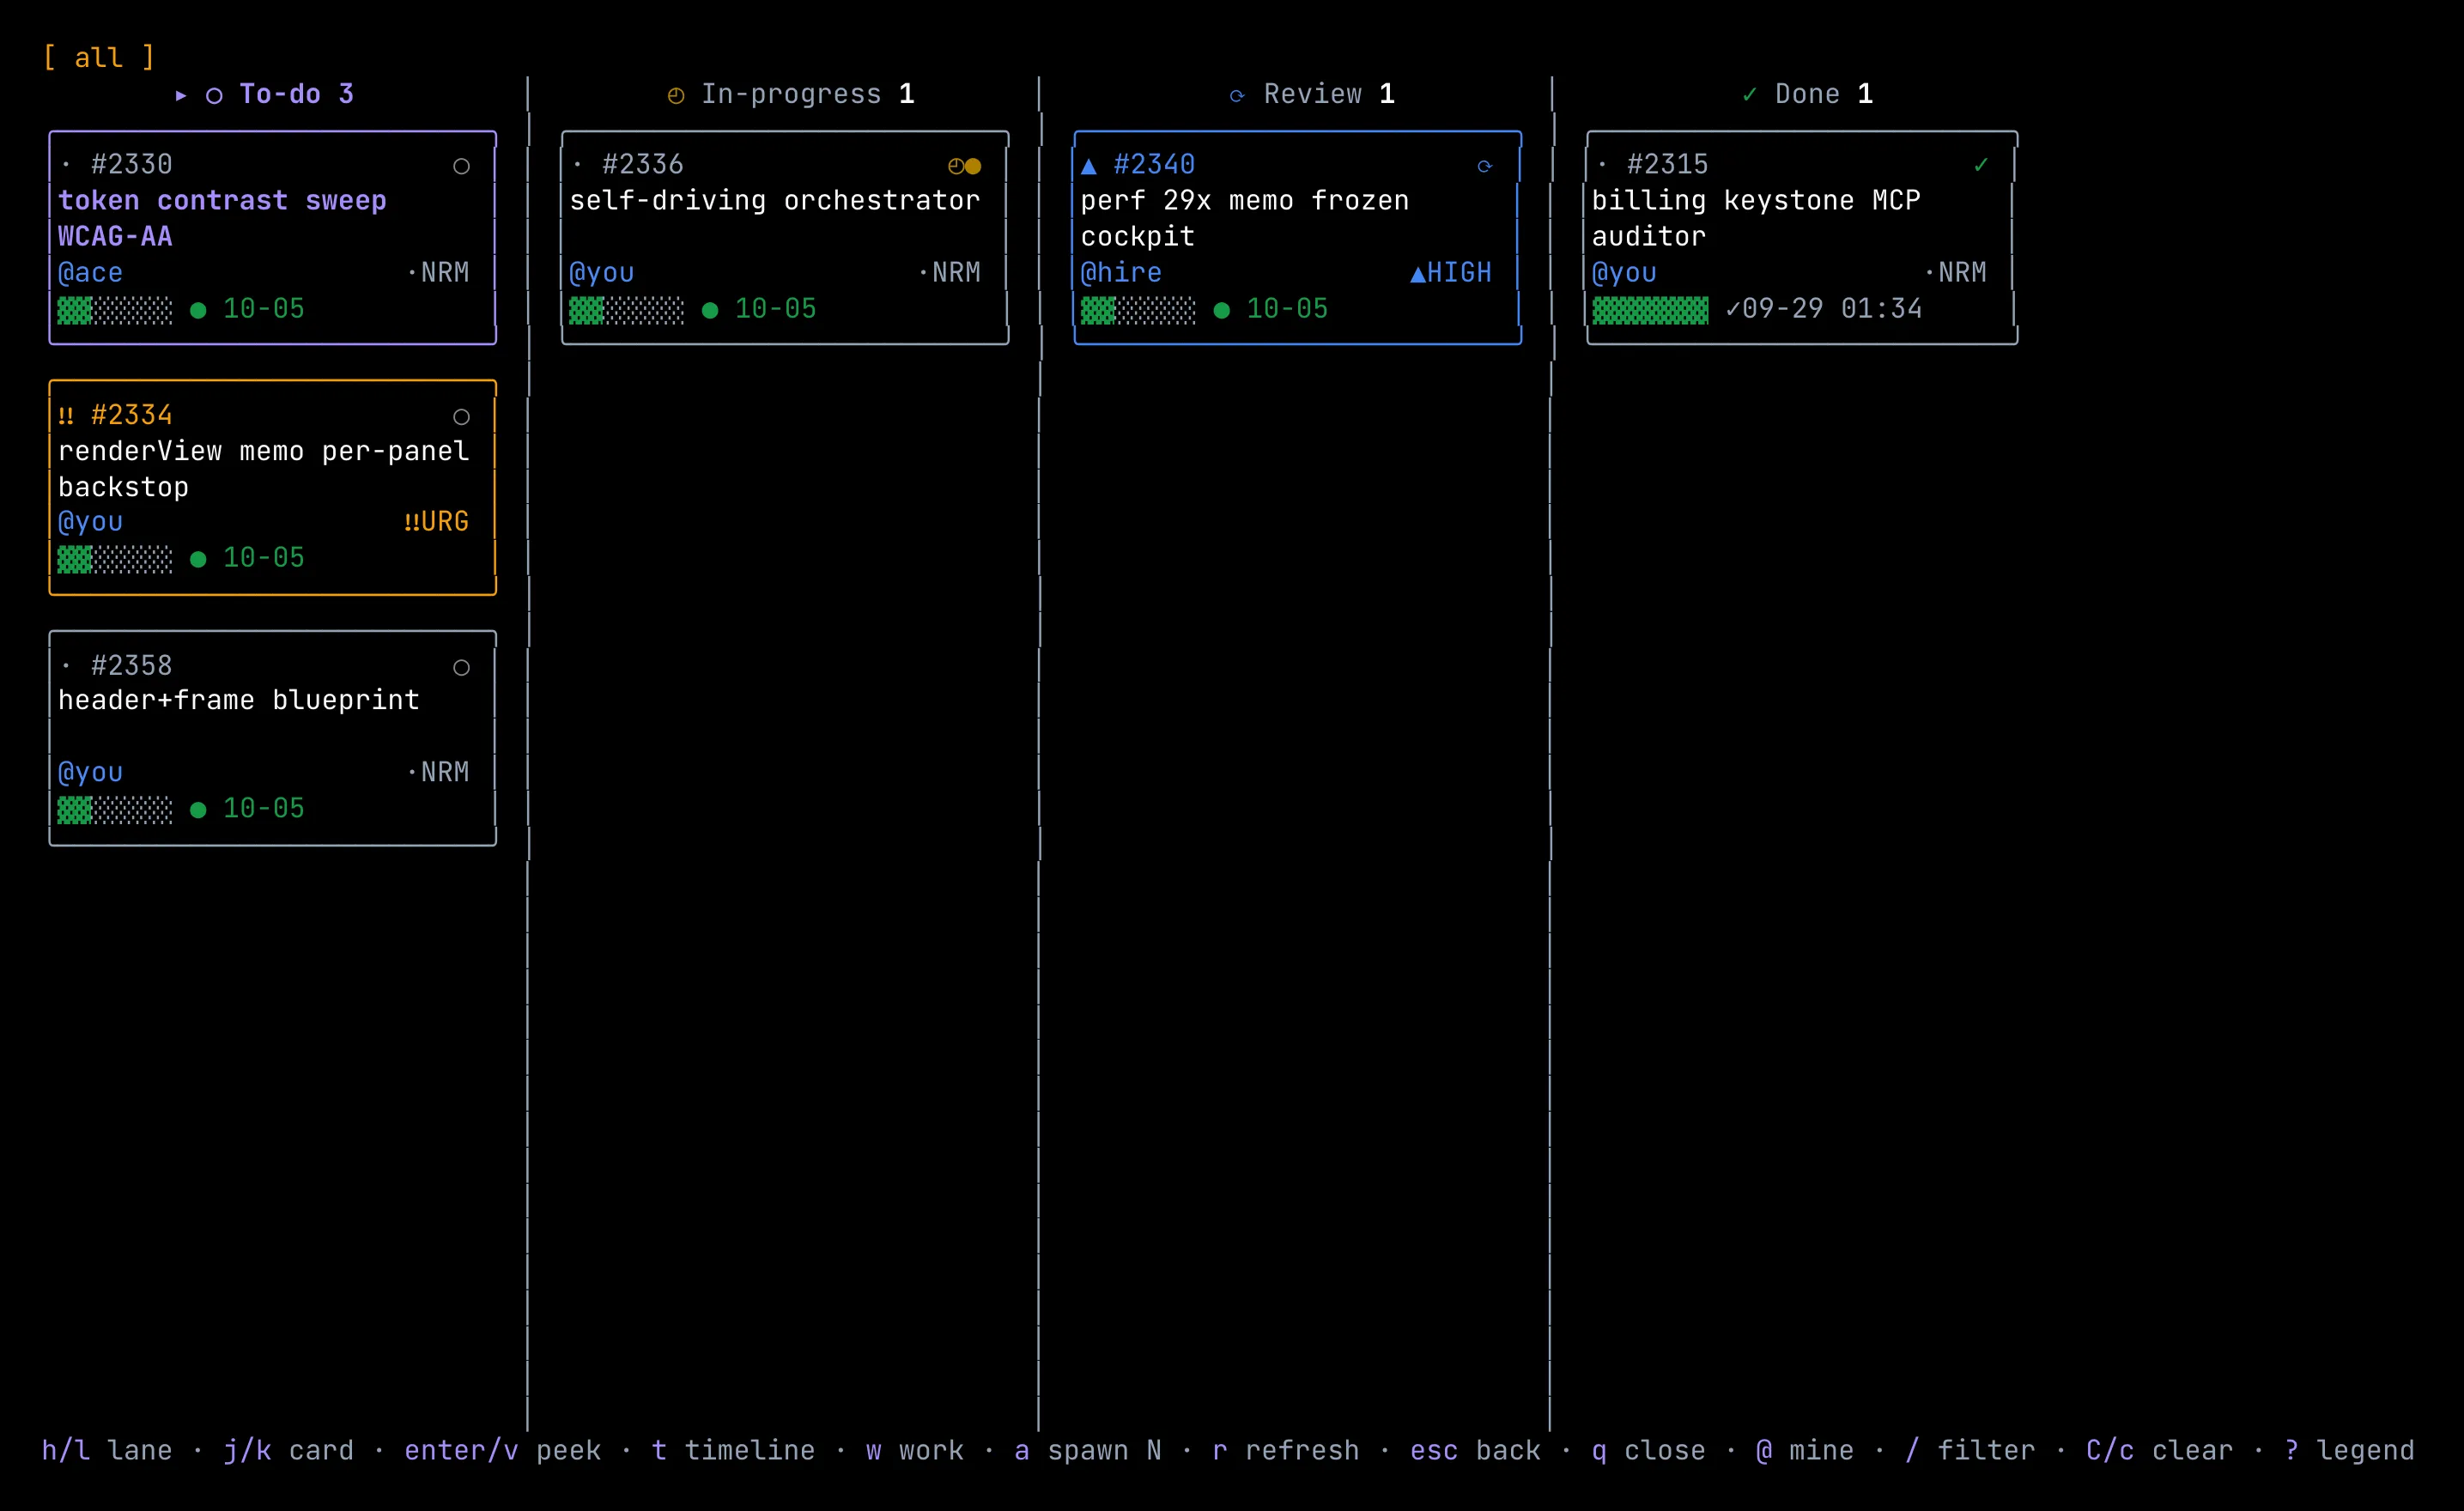The width and height of the screenshot is (2464, 1511).
Task: Switch to the Review lane header
Action: click(1312, 94)
